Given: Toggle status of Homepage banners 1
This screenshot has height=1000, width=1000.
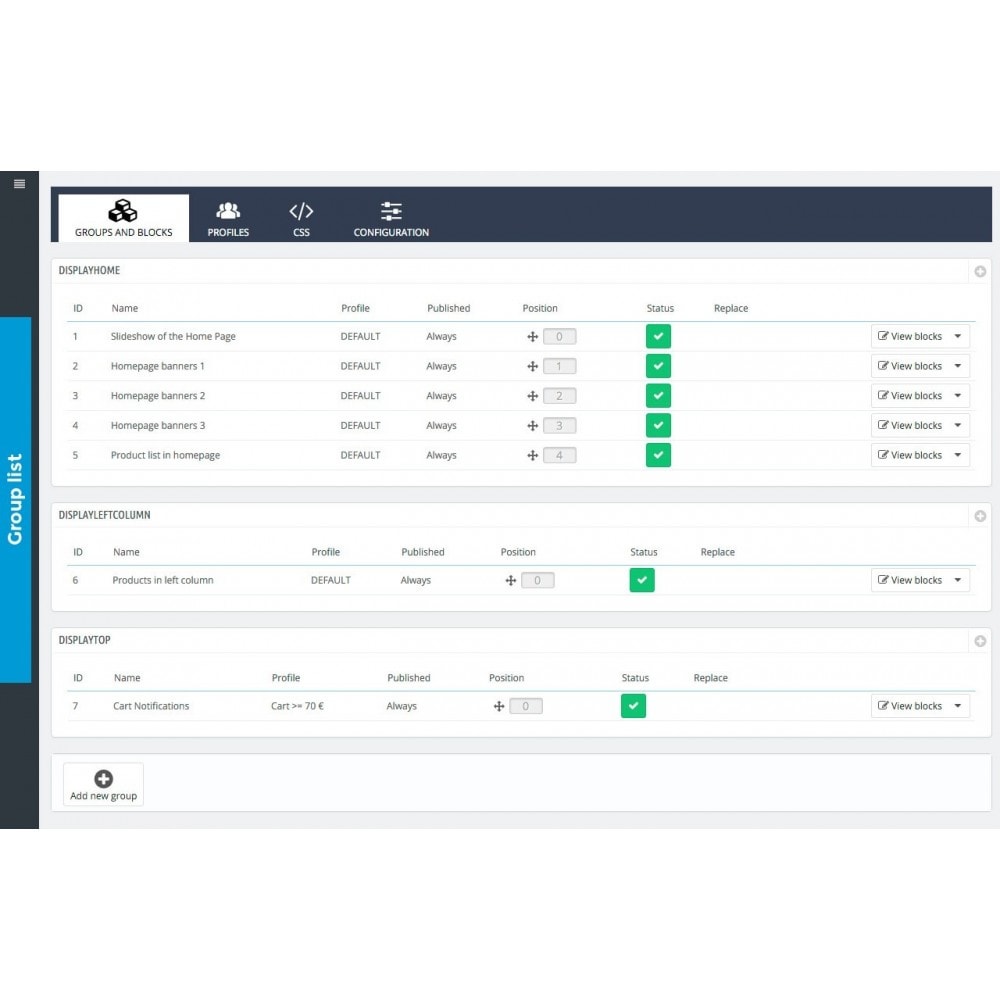Looking at the screenshot, I should [658, 366].
